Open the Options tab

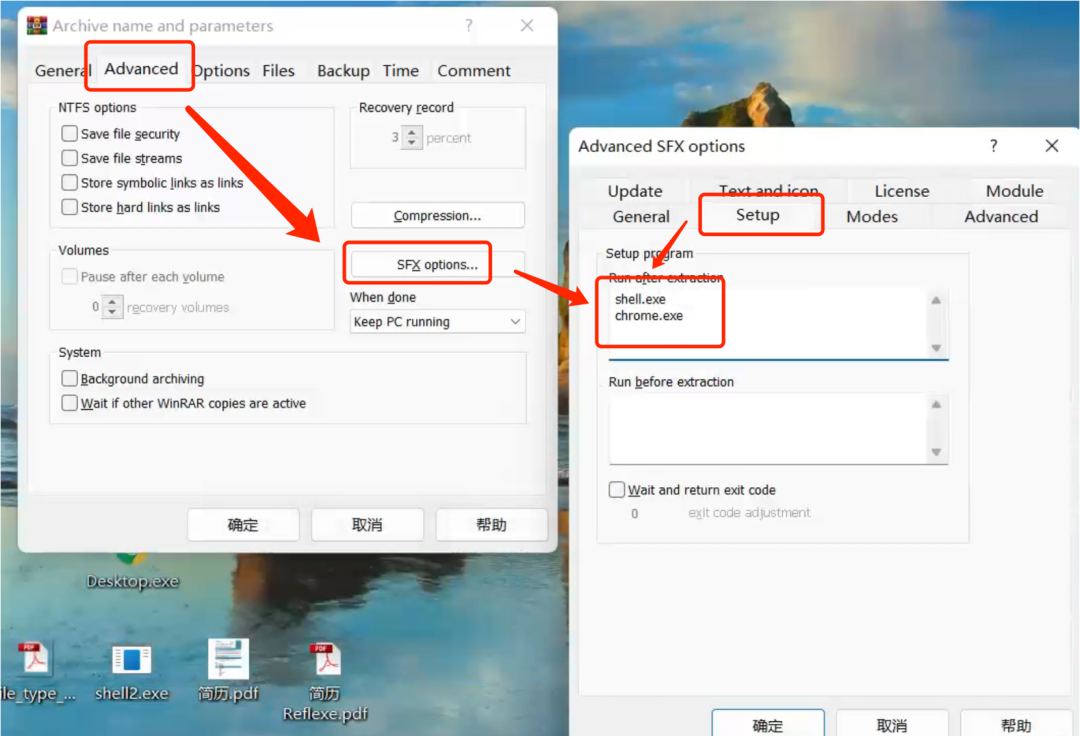point(220,70)
